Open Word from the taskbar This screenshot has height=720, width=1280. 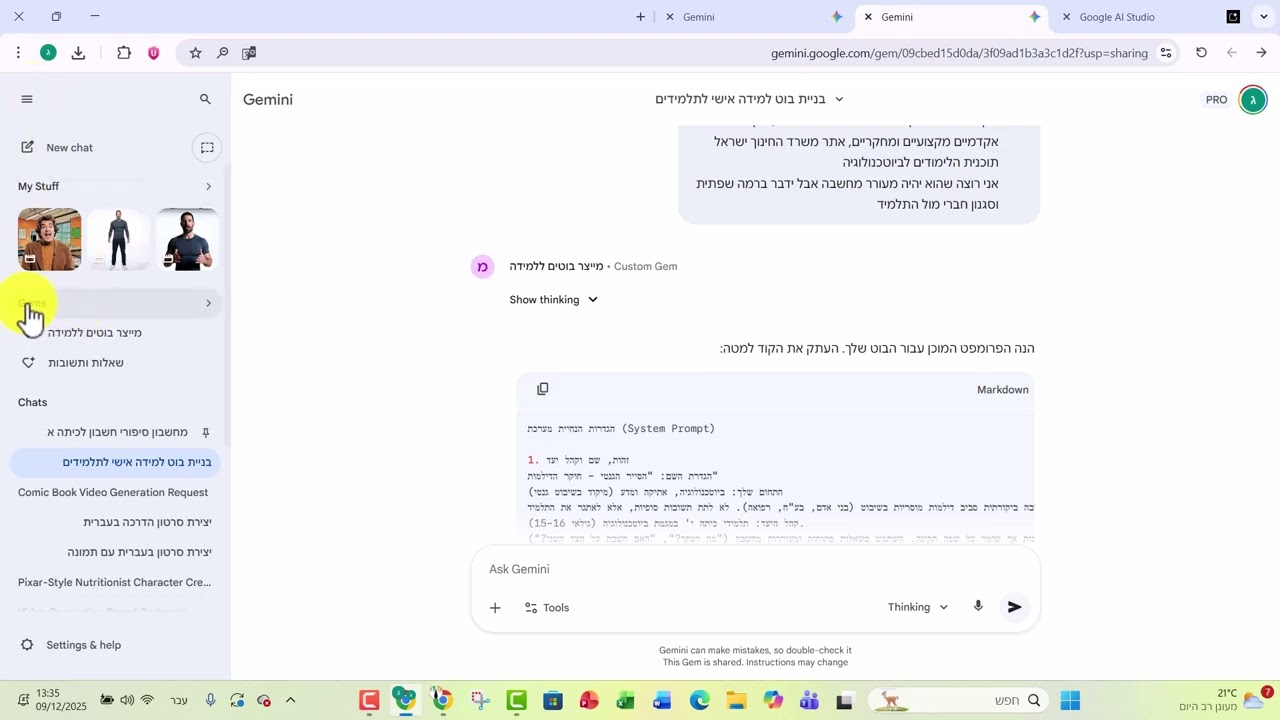point(662,700)
